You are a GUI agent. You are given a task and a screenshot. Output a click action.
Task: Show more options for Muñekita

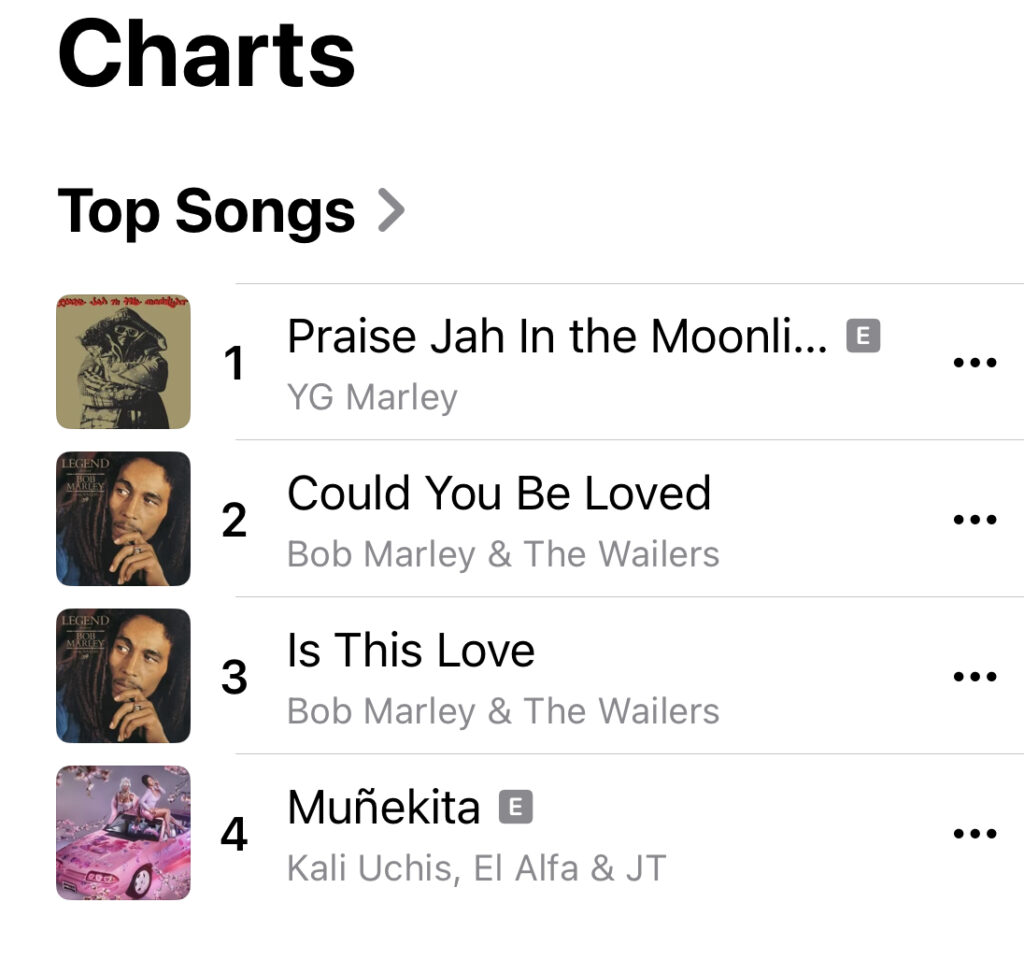point(975,834)
